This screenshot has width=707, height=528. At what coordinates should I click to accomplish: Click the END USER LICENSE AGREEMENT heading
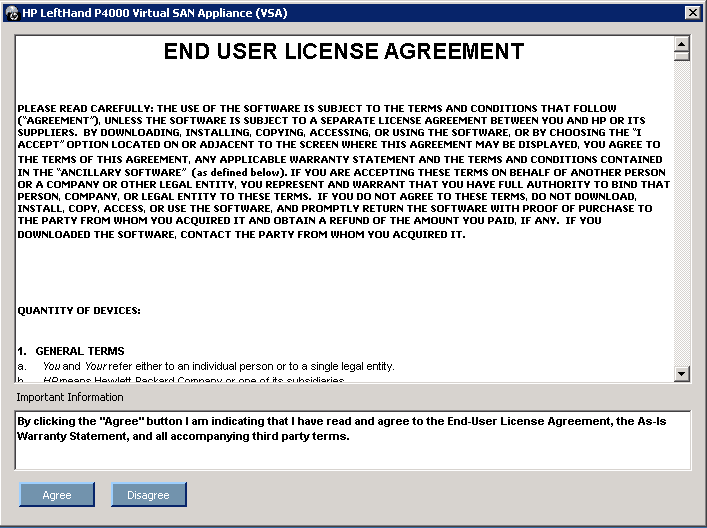(x=344, y=51)
